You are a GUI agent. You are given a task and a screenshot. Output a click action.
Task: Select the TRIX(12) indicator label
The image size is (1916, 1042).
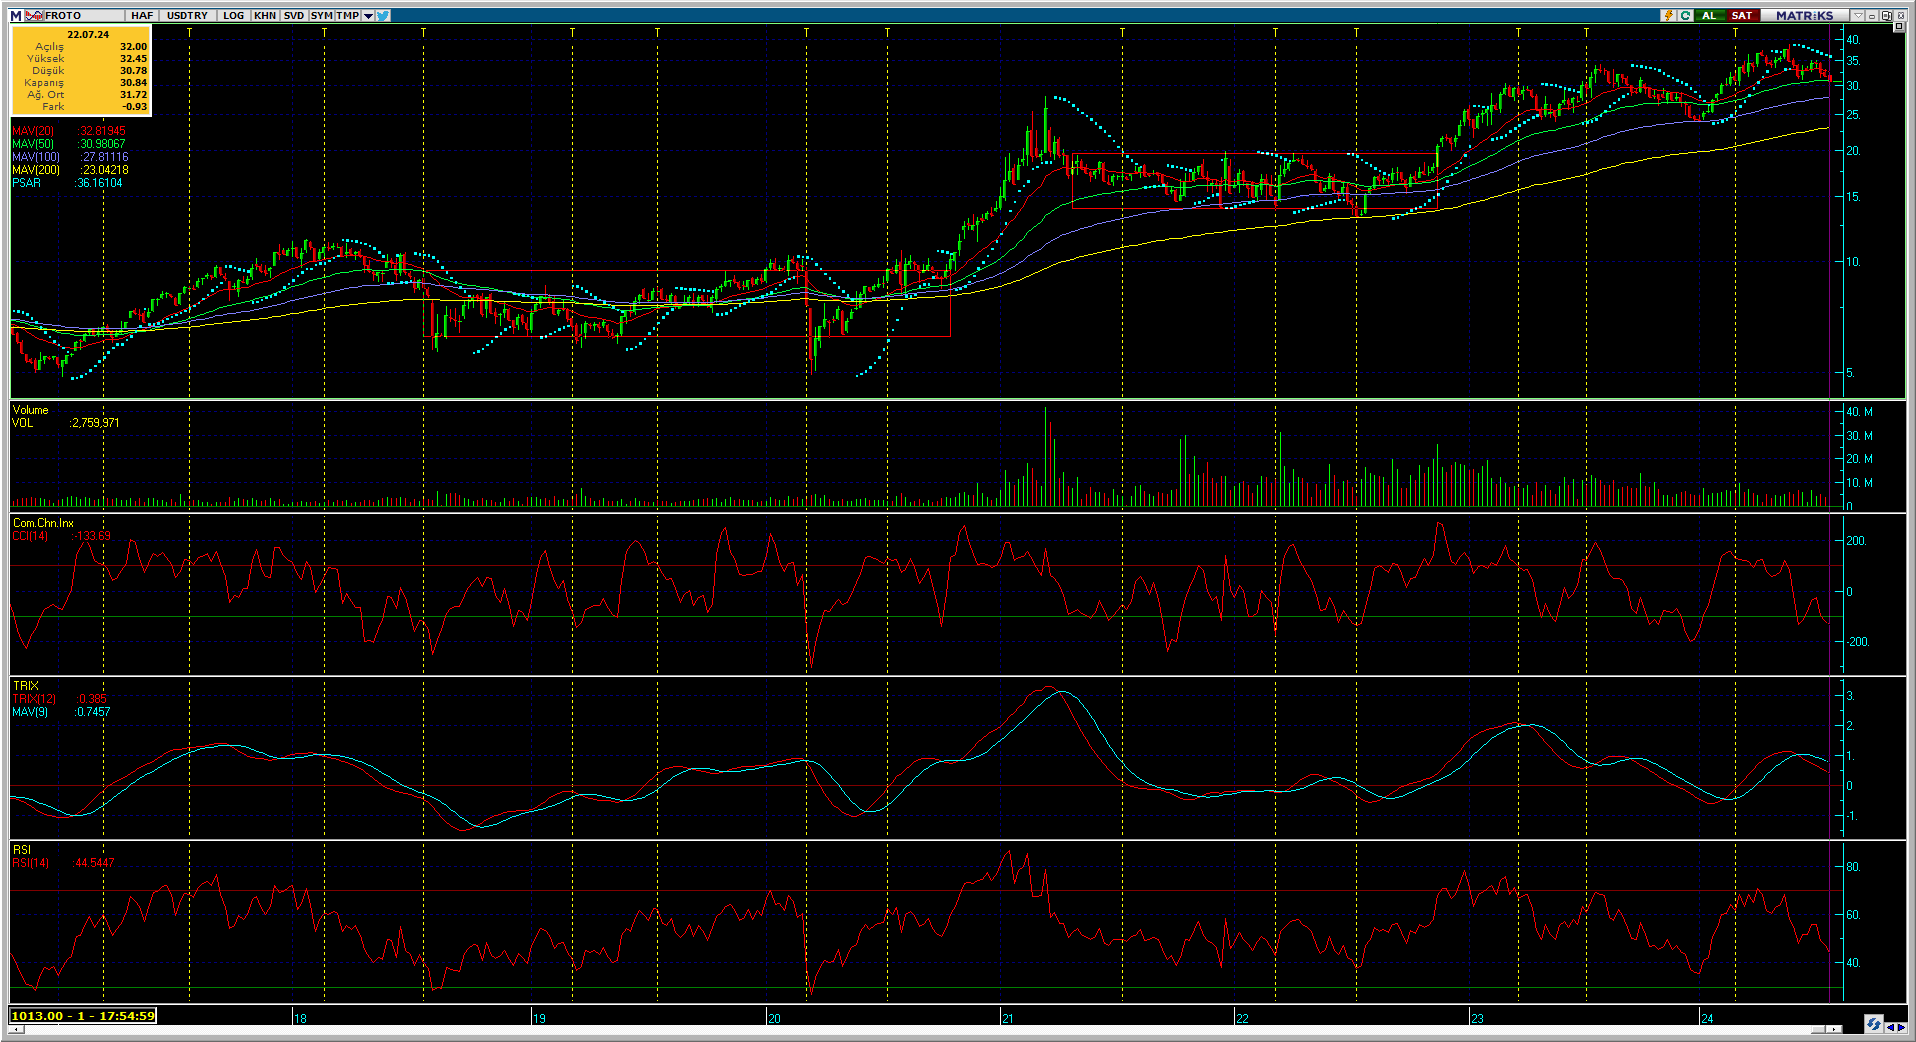tap(34, 699)
